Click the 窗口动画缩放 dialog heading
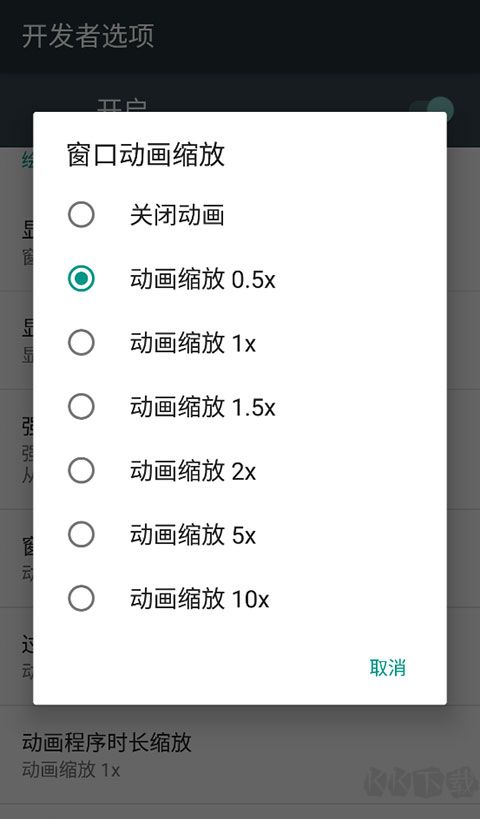Screen dimensions: 480x819 pos(146,155)
